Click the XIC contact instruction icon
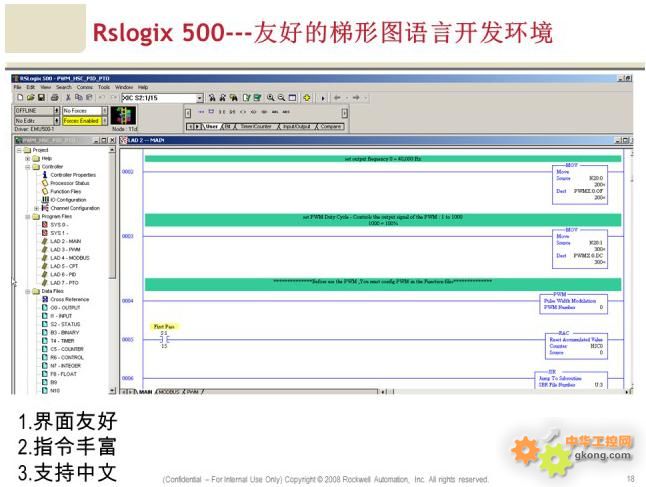Screen dimensions: 646x487 coord(222,112)
